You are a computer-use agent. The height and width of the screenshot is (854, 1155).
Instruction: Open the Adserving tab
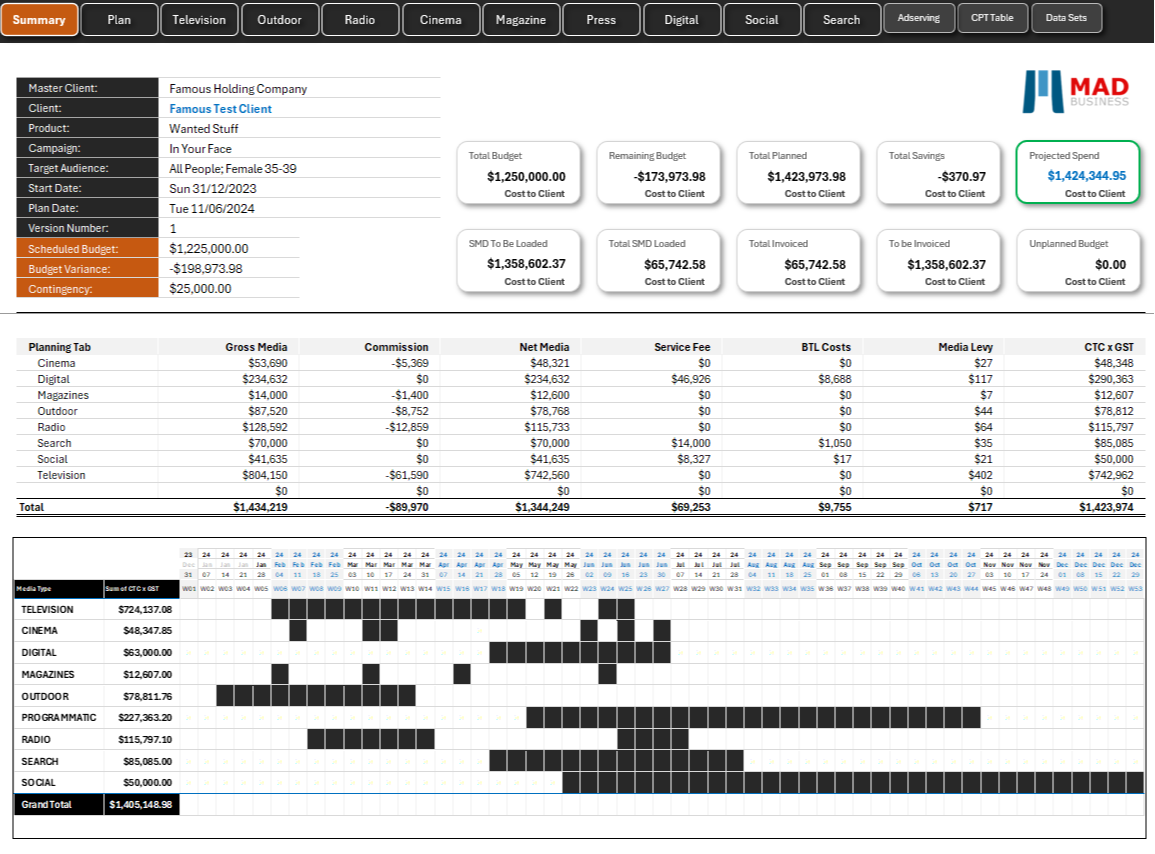pos(919,18)
